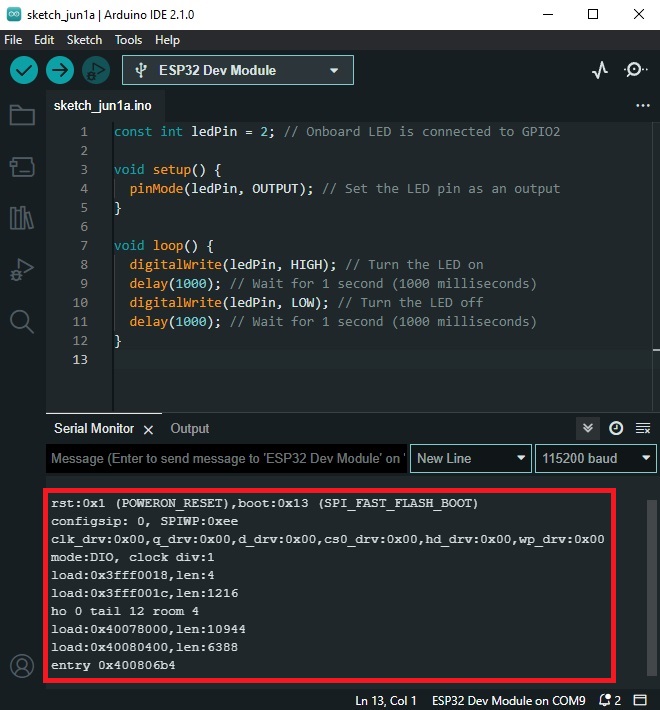This screenshot has height=710, width=660.
Task: Open the Help menu
Action: tap(167, 40)
